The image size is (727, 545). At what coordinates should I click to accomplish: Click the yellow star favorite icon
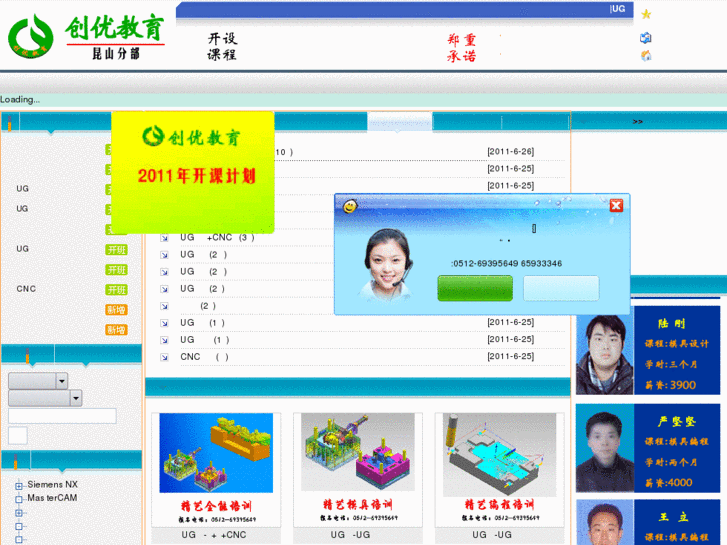point(646,14)
